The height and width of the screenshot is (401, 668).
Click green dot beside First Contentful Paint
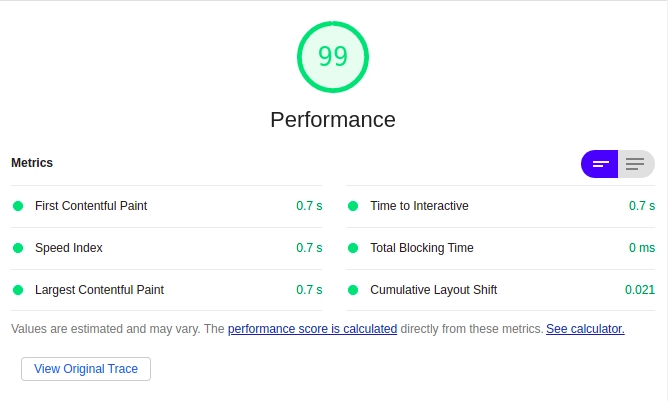(x=18, y=206)
